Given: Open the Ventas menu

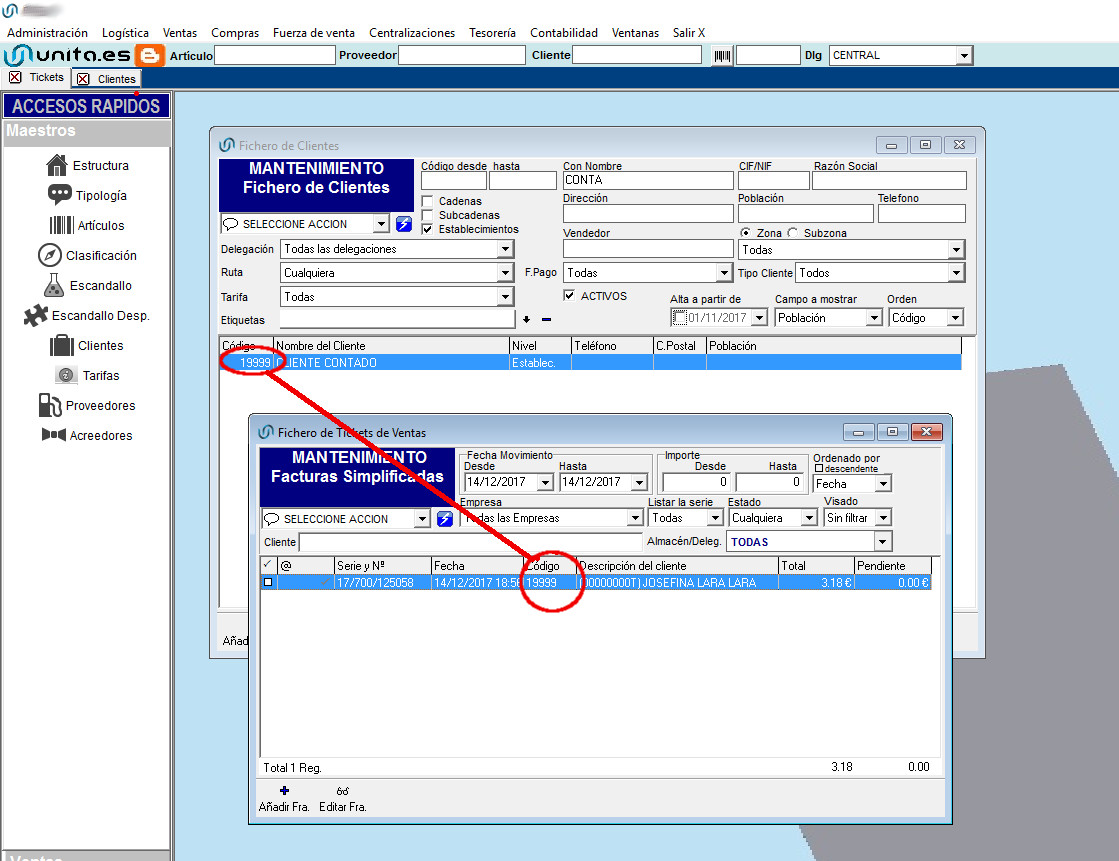Looking at the screenshot, I should coord(180,33).
